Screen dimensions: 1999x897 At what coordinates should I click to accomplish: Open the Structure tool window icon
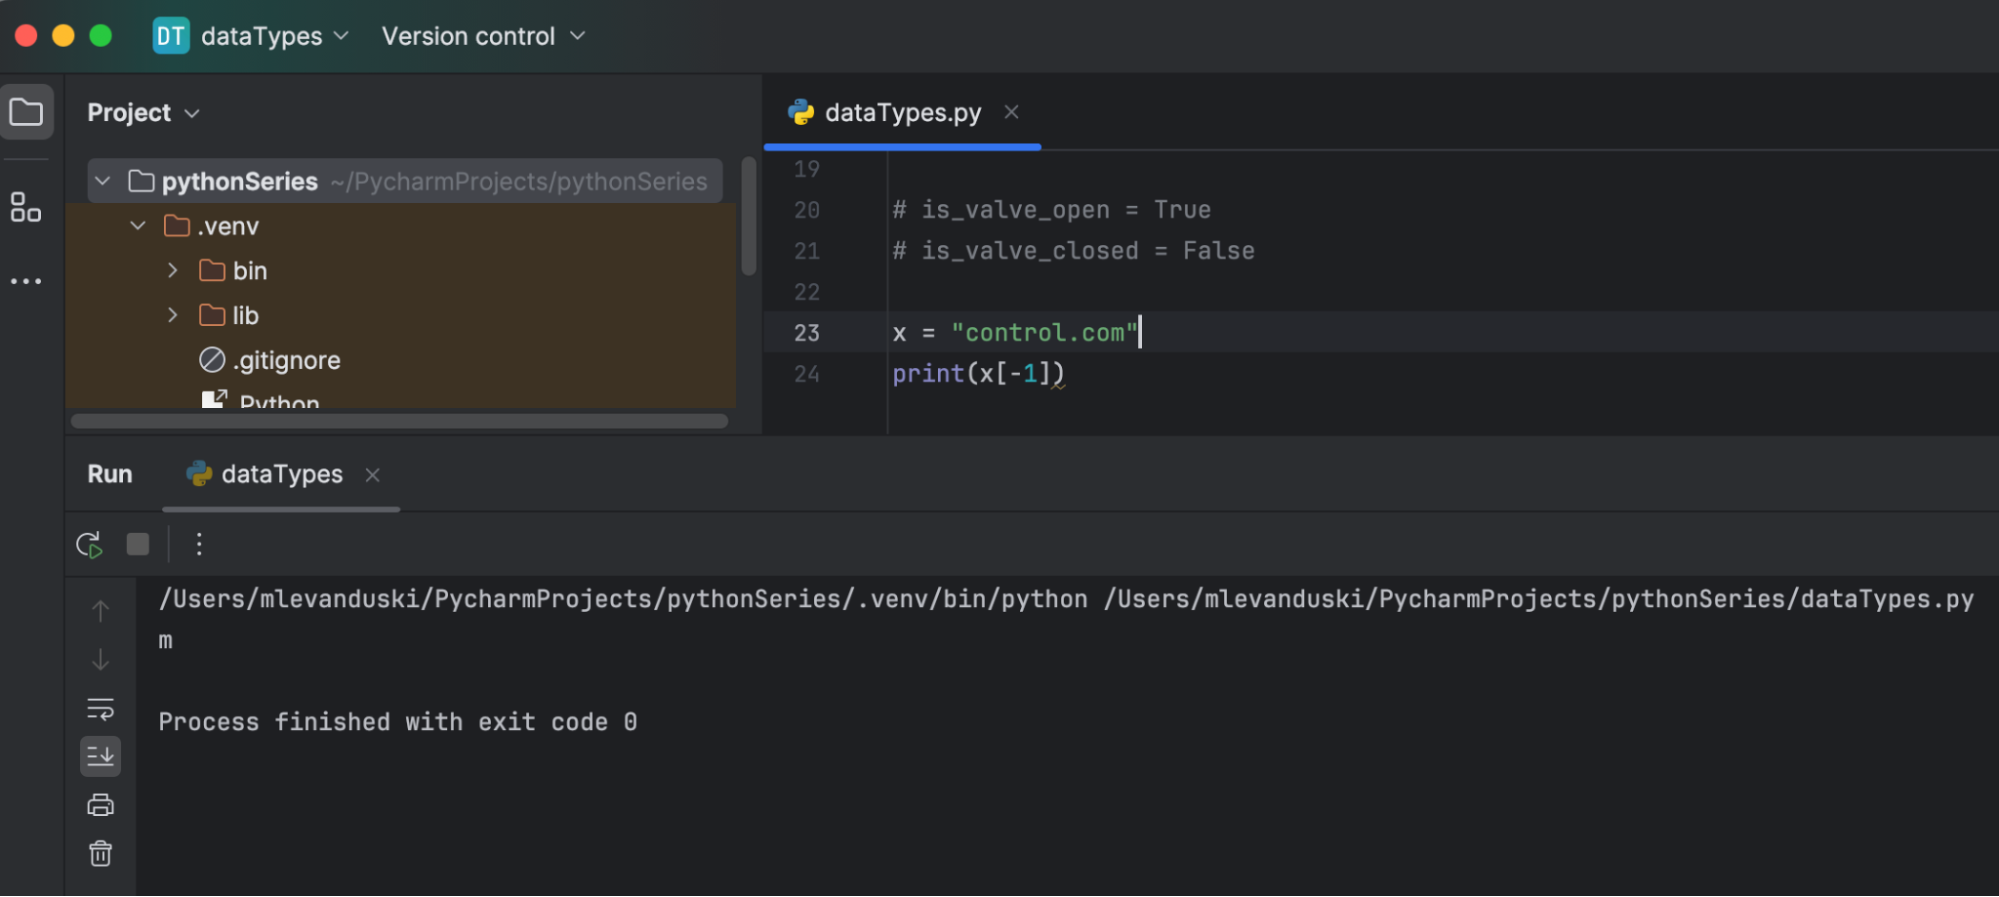point(26,207)
